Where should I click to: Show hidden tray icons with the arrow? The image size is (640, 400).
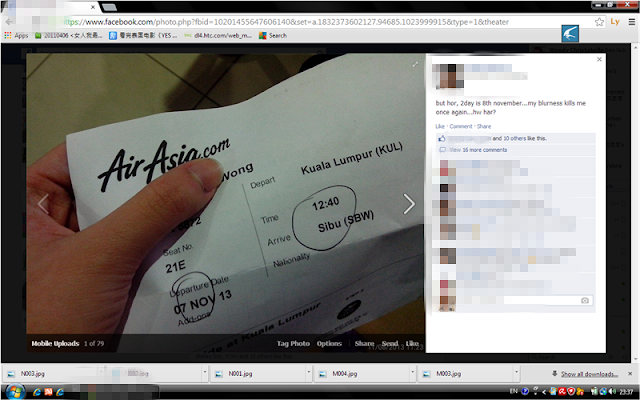[544, 392]
